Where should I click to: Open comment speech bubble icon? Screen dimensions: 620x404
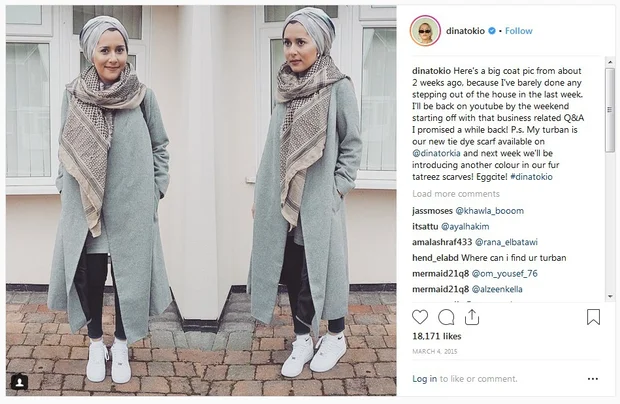point(446,317)
